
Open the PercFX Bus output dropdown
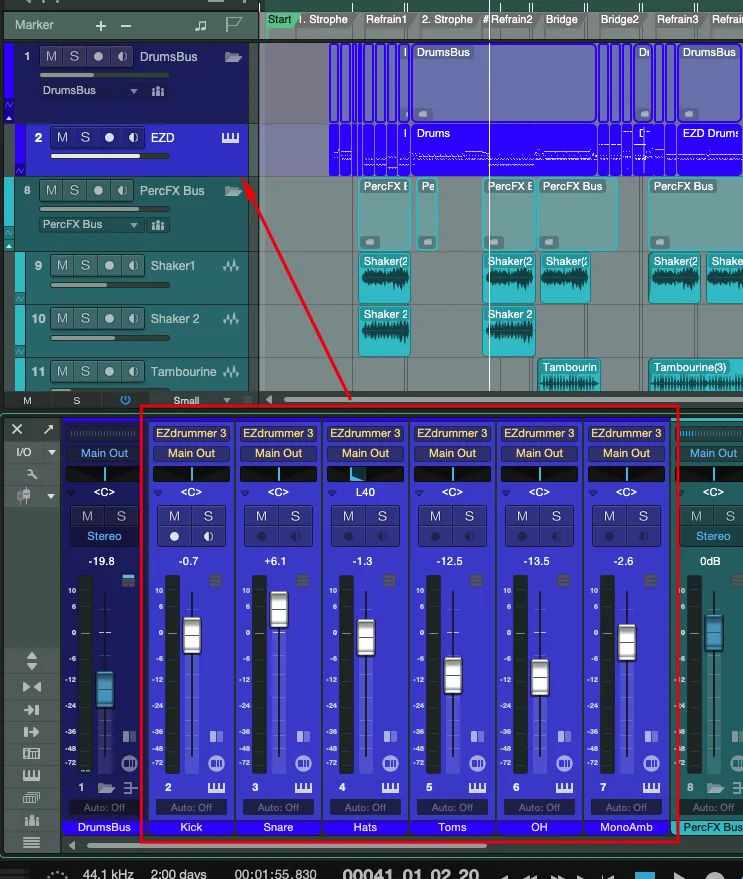pos(90,225)
